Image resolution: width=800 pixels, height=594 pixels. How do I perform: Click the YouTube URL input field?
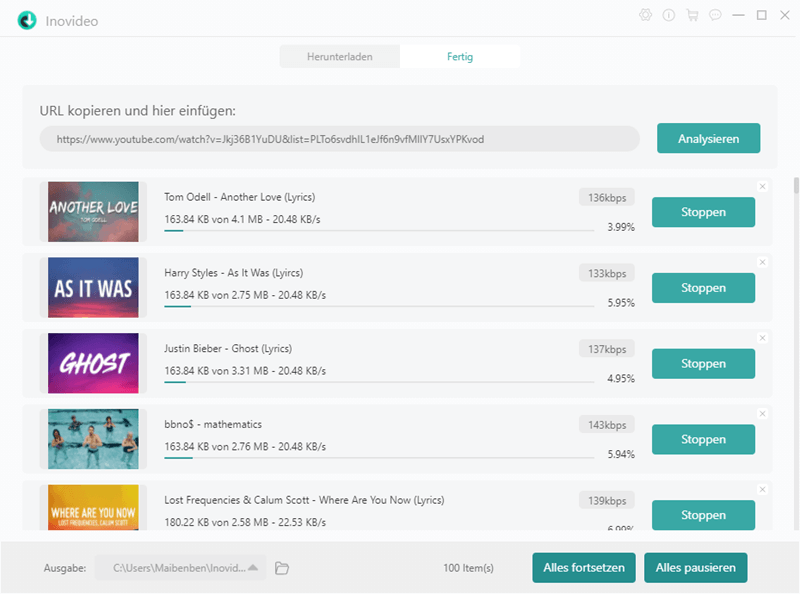pyautogui.click(x=339, y=139)
